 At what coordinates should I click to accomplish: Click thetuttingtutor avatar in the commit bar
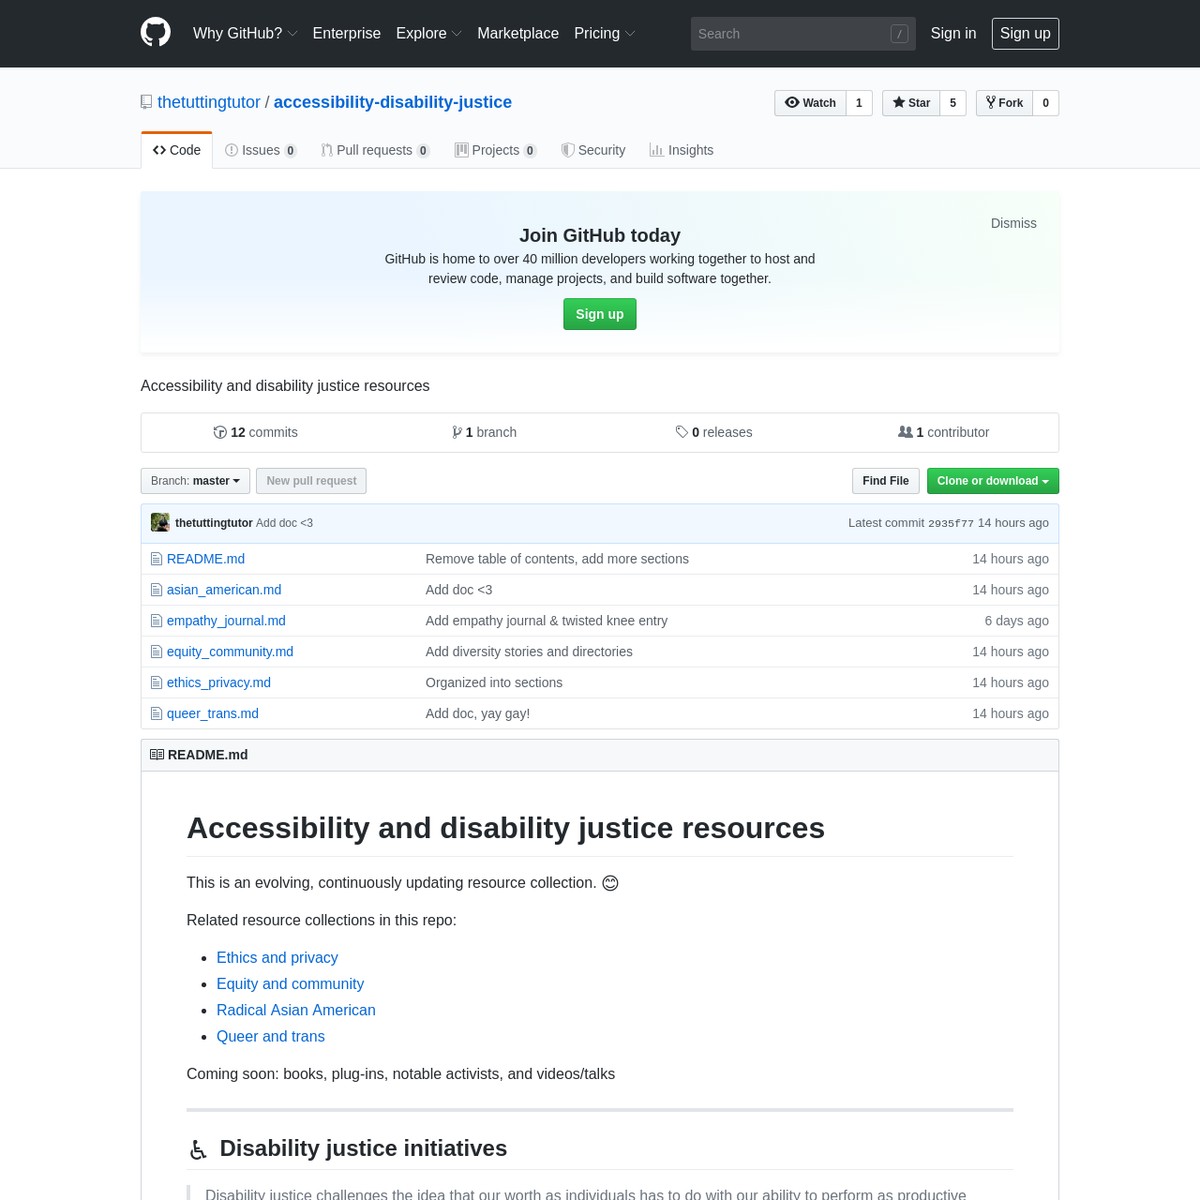[160, 522]
